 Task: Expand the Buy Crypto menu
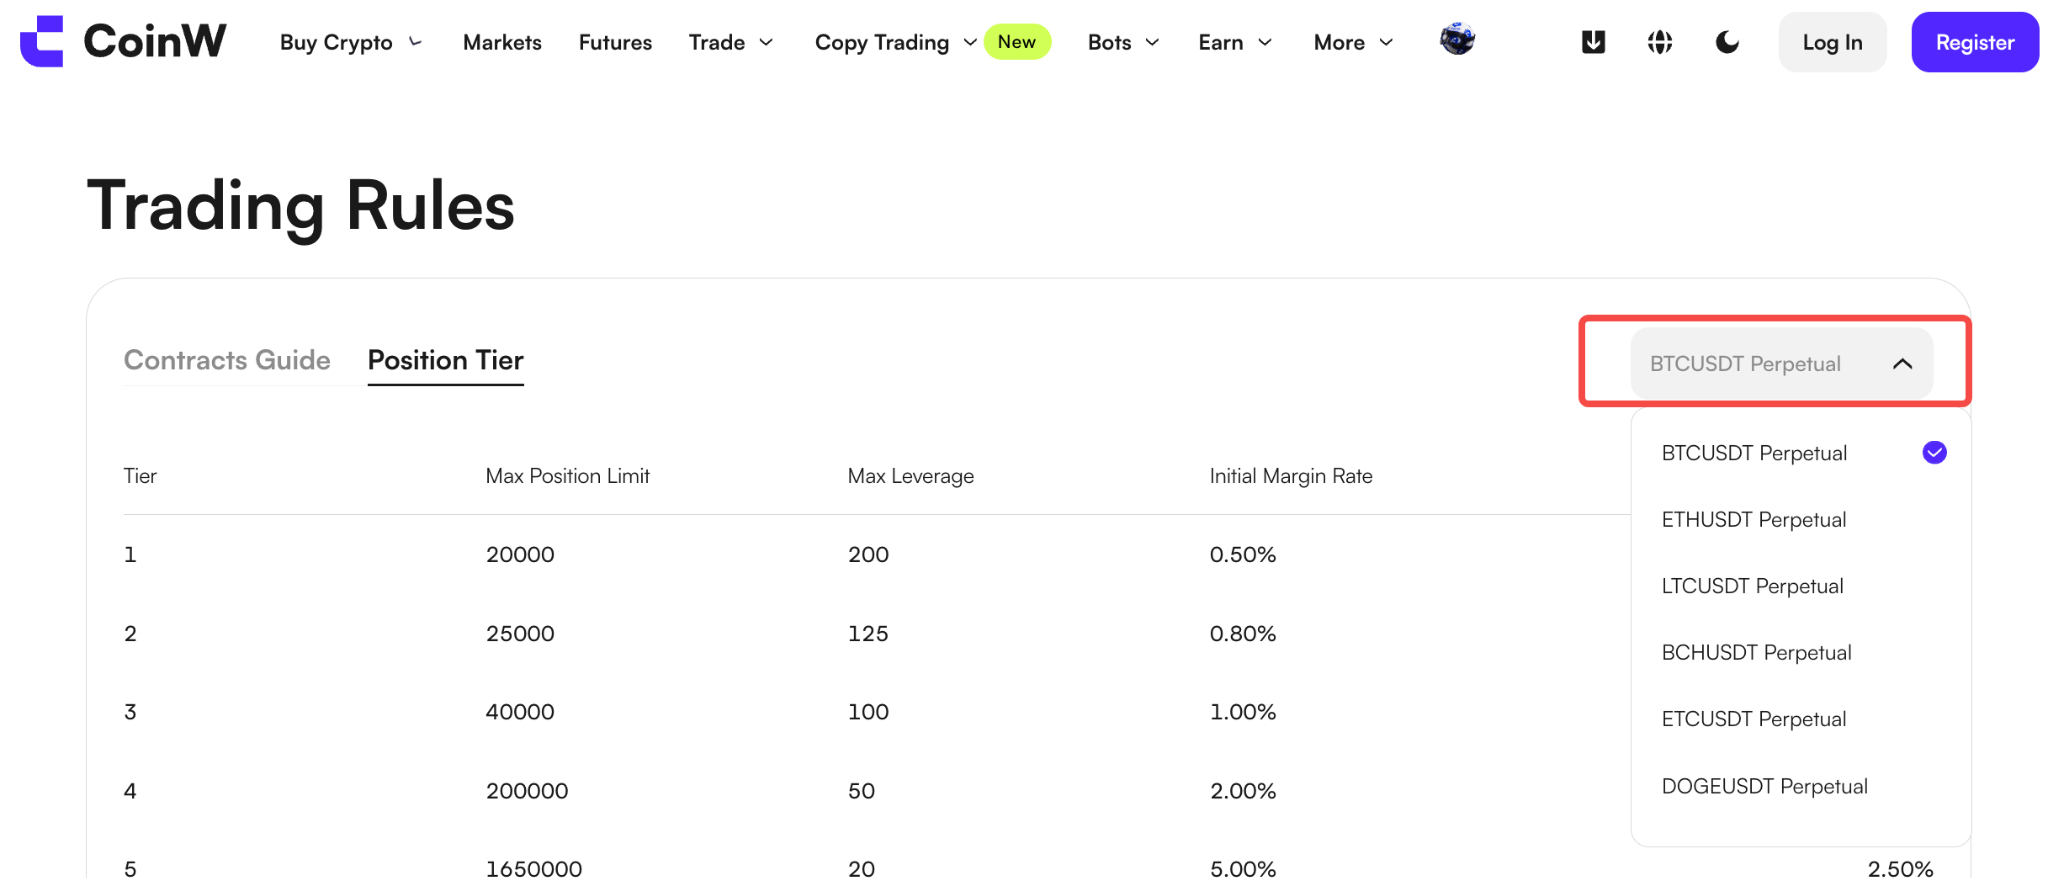(351, 42)
